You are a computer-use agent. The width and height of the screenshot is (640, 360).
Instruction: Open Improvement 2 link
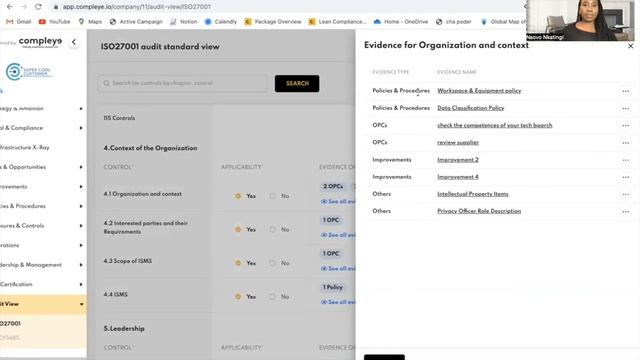[x=458, y=160]
